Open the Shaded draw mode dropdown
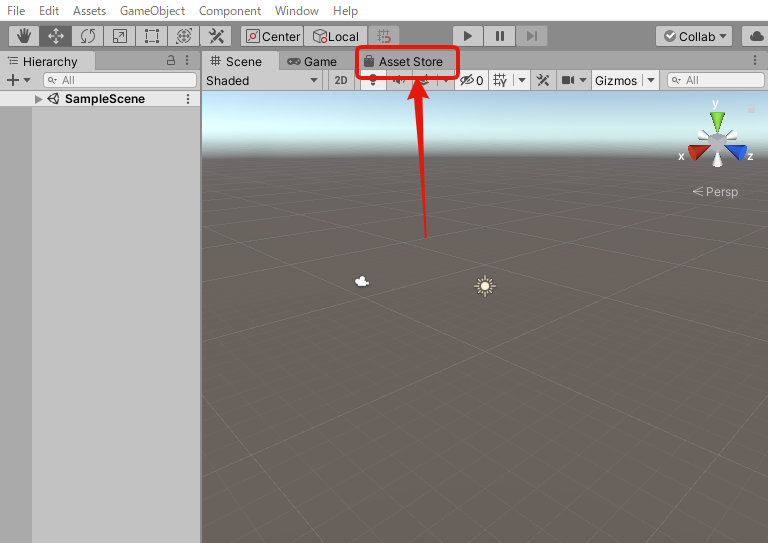Screen dimensions: 768x543 click(262, 80)
